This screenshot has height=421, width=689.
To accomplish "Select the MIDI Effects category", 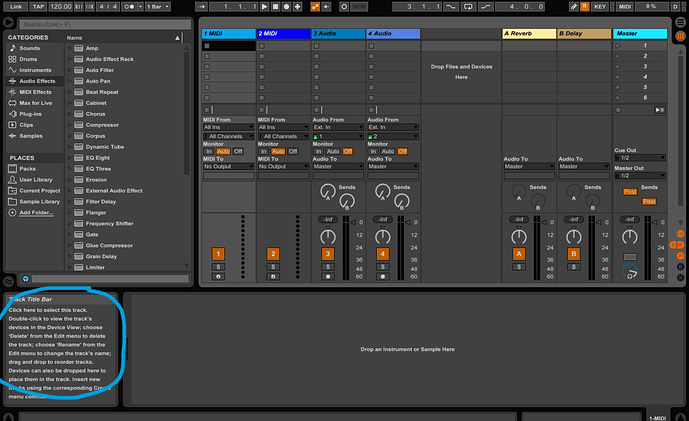I will click(x=35, y=92).
